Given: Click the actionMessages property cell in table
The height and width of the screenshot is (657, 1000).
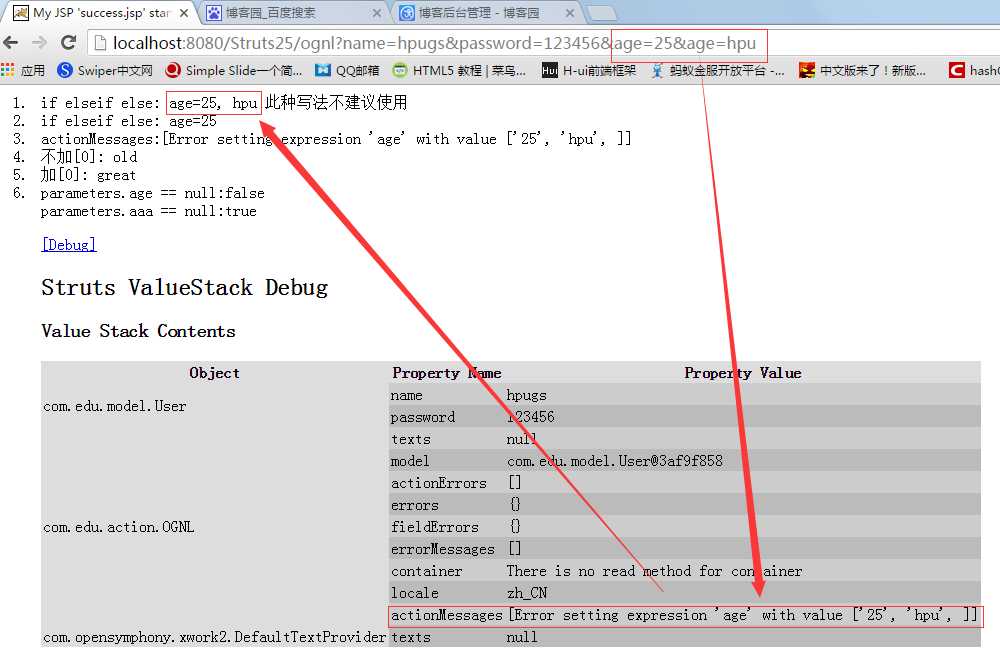Looking at the screenshot, I should pyautogui.click(x=446, y=616).
